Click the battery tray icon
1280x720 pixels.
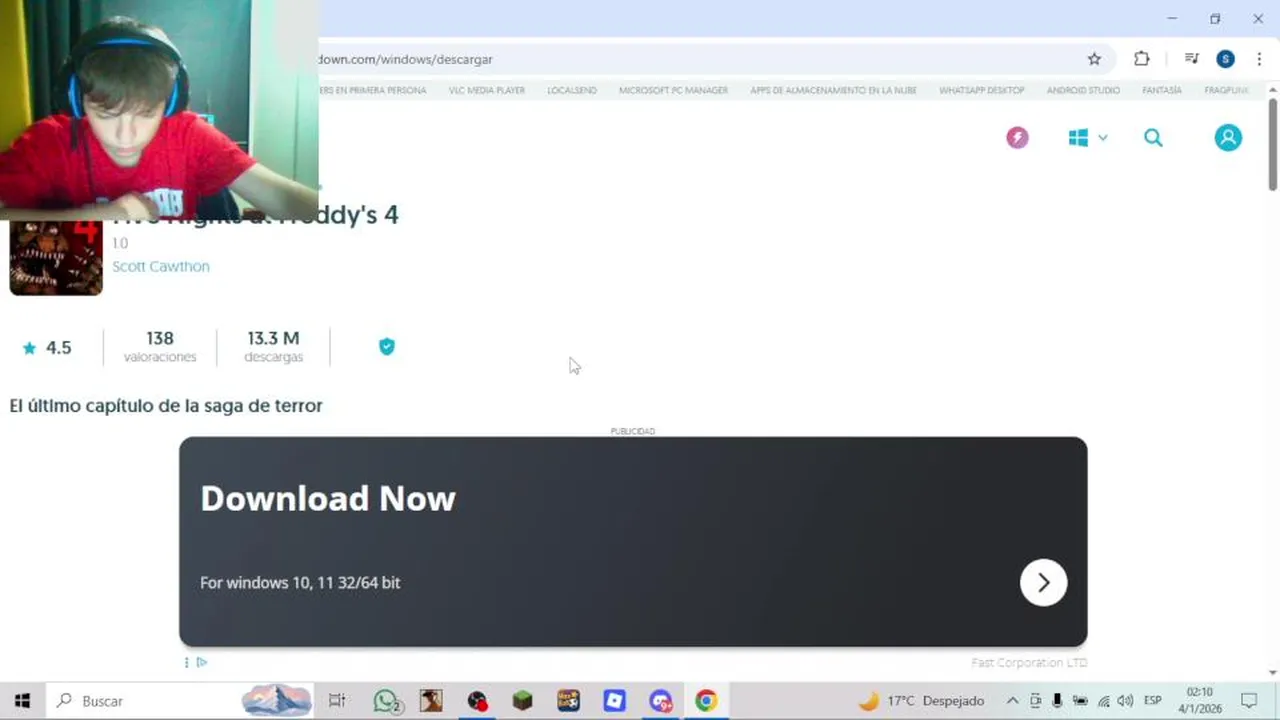pos(1080,701)
